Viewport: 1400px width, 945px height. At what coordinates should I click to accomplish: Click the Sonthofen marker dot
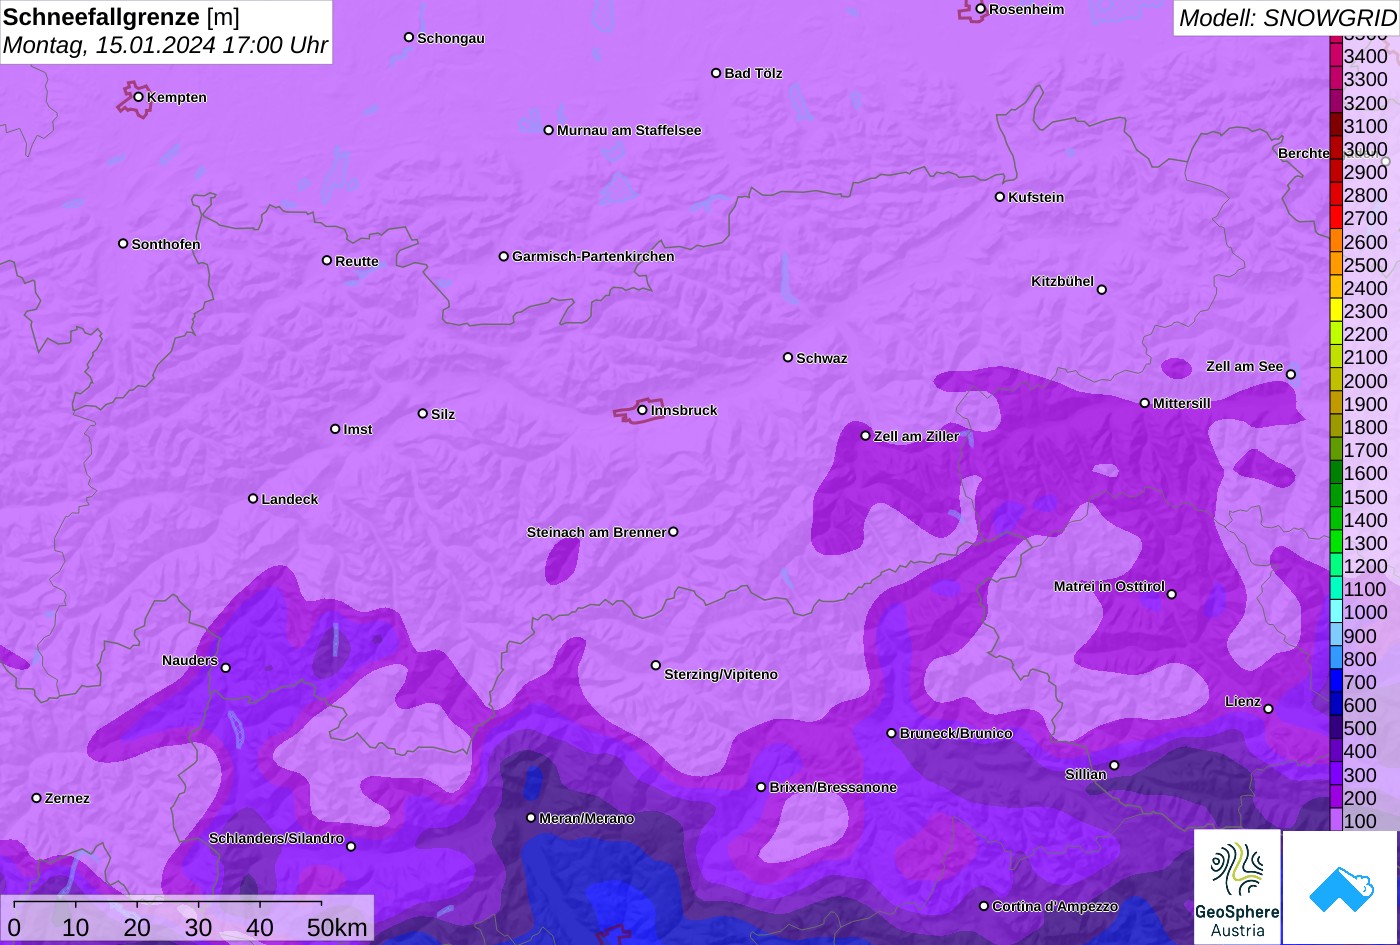point(123,244)
